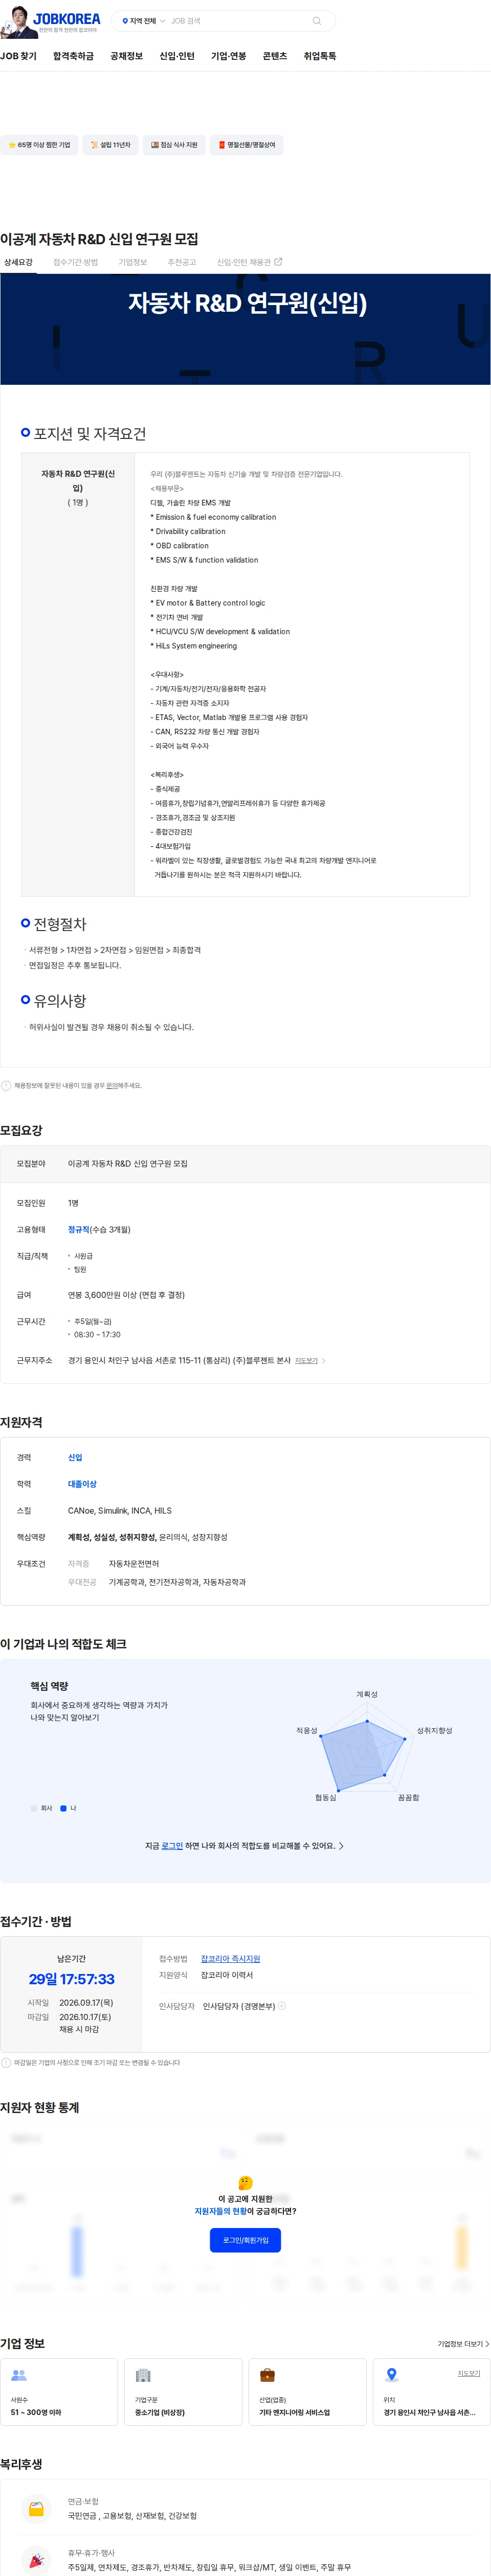Focus the JOB 검색 search field
The image size is (491, 2576).
(x=235, y=21)
